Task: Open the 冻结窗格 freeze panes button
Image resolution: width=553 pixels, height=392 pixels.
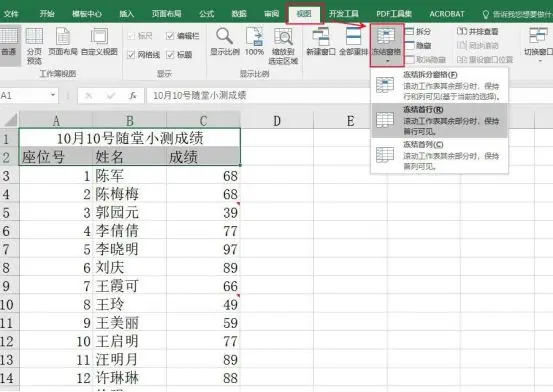Action: 387,45
